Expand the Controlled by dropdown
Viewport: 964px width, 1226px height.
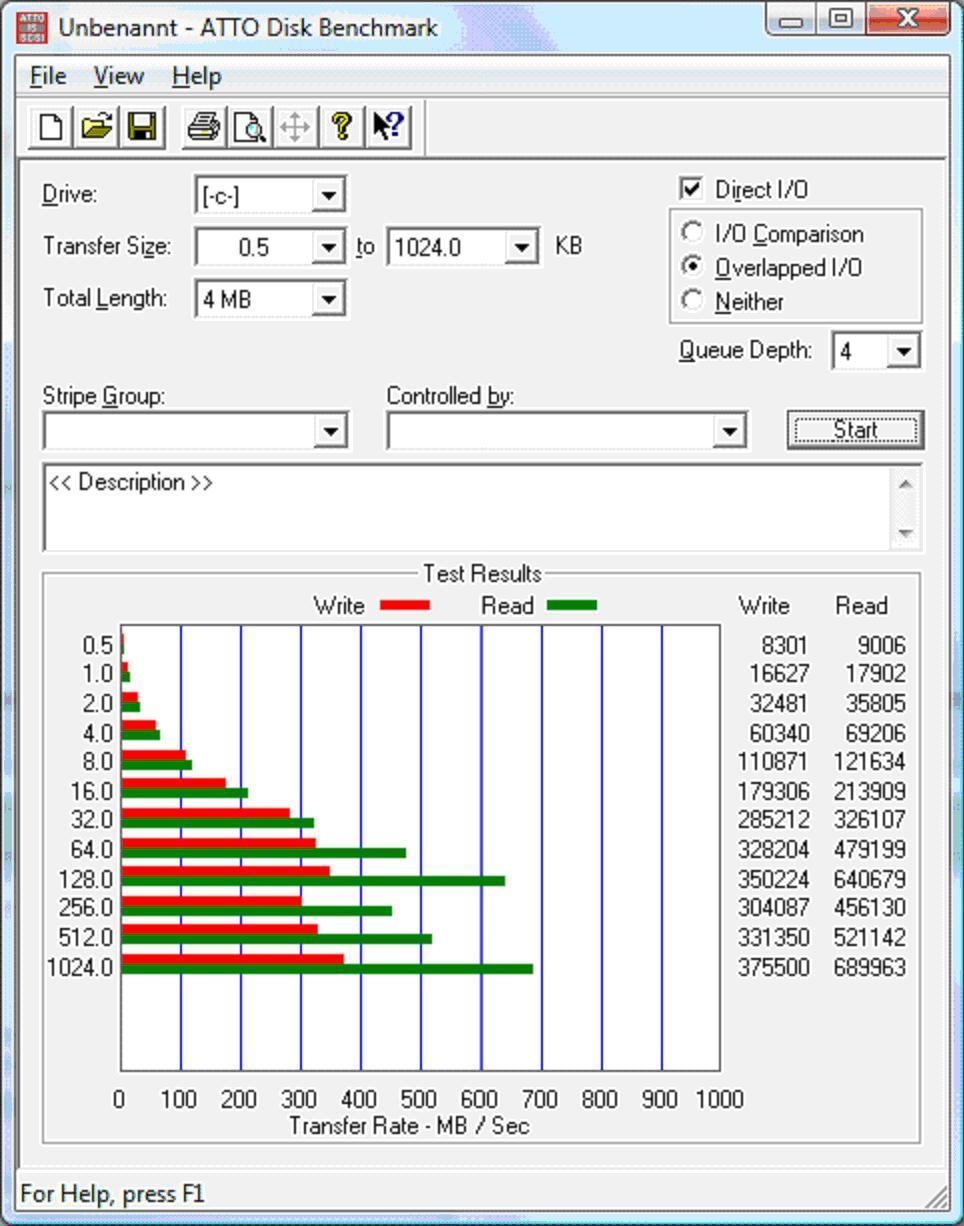730,431
